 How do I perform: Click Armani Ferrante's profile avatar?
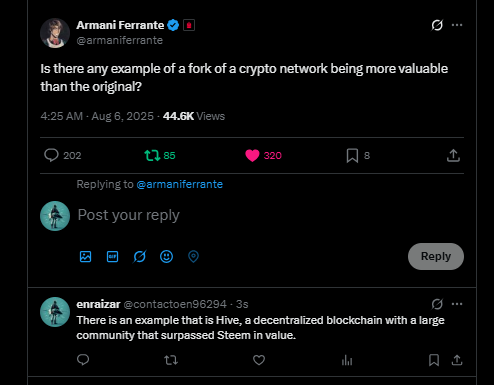55,33
